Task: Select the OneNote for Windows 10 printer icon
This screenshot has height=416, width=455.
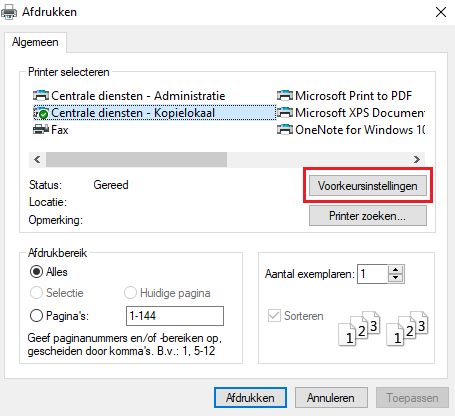Action: pyautogui.click(x=285, y=129)
